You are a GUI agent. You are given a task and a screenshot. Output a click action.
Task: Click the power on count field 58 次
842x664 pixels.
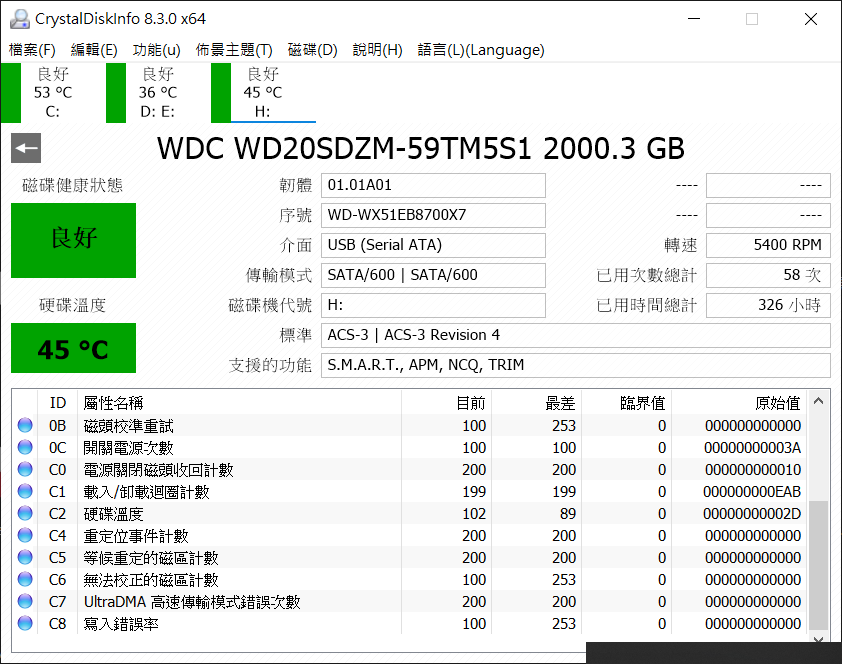[x=768, y=275]
